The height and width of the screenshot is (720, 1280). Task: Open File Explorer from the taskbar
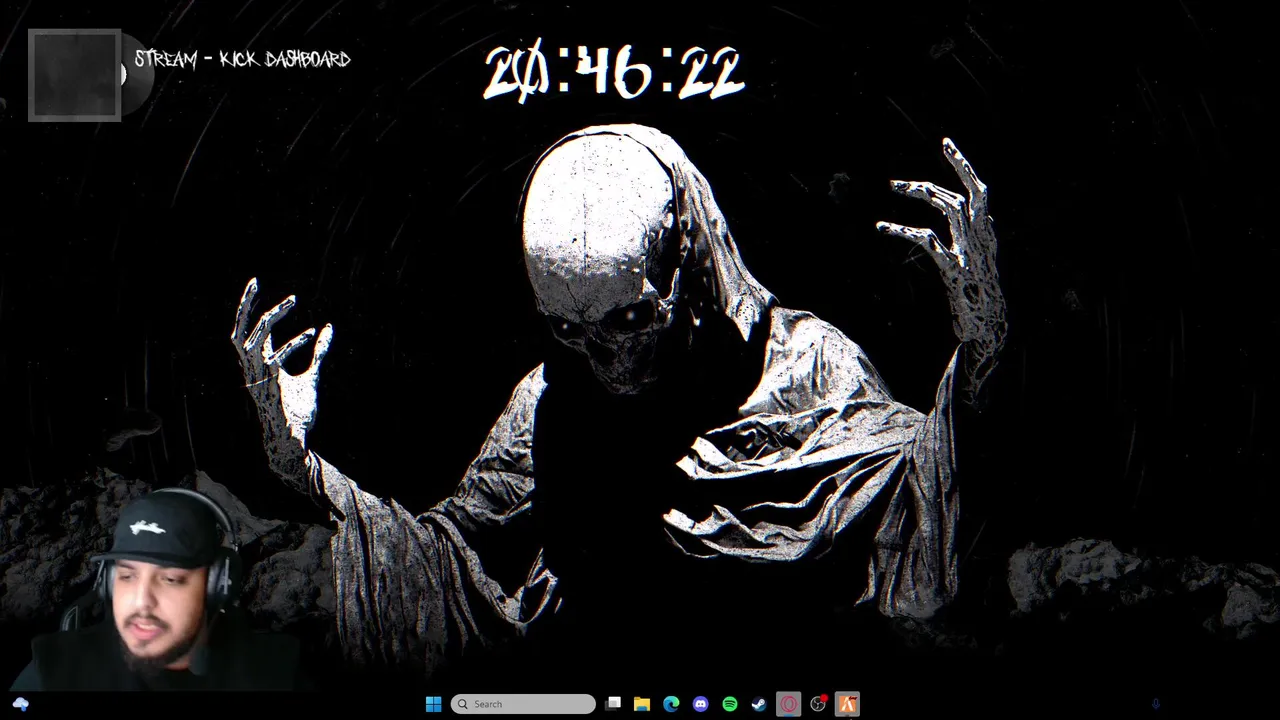click(x=642, y=704)
